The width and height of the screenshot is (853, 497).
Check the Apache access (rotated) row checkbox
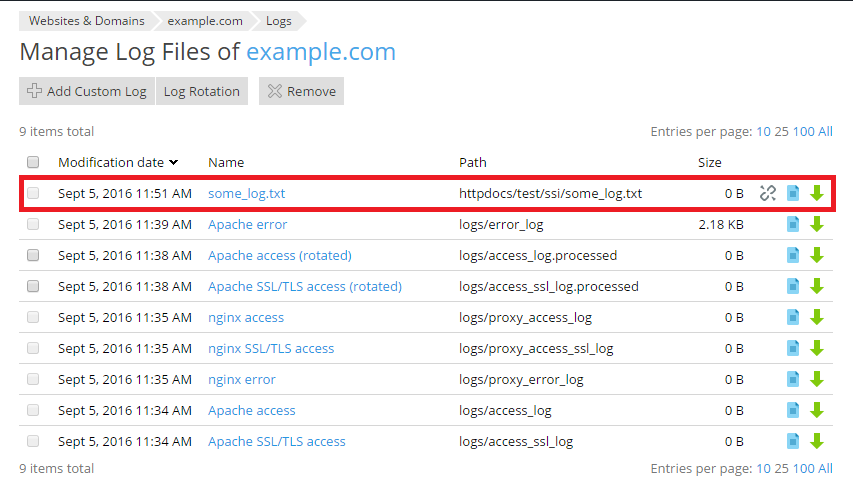point(33,255)
